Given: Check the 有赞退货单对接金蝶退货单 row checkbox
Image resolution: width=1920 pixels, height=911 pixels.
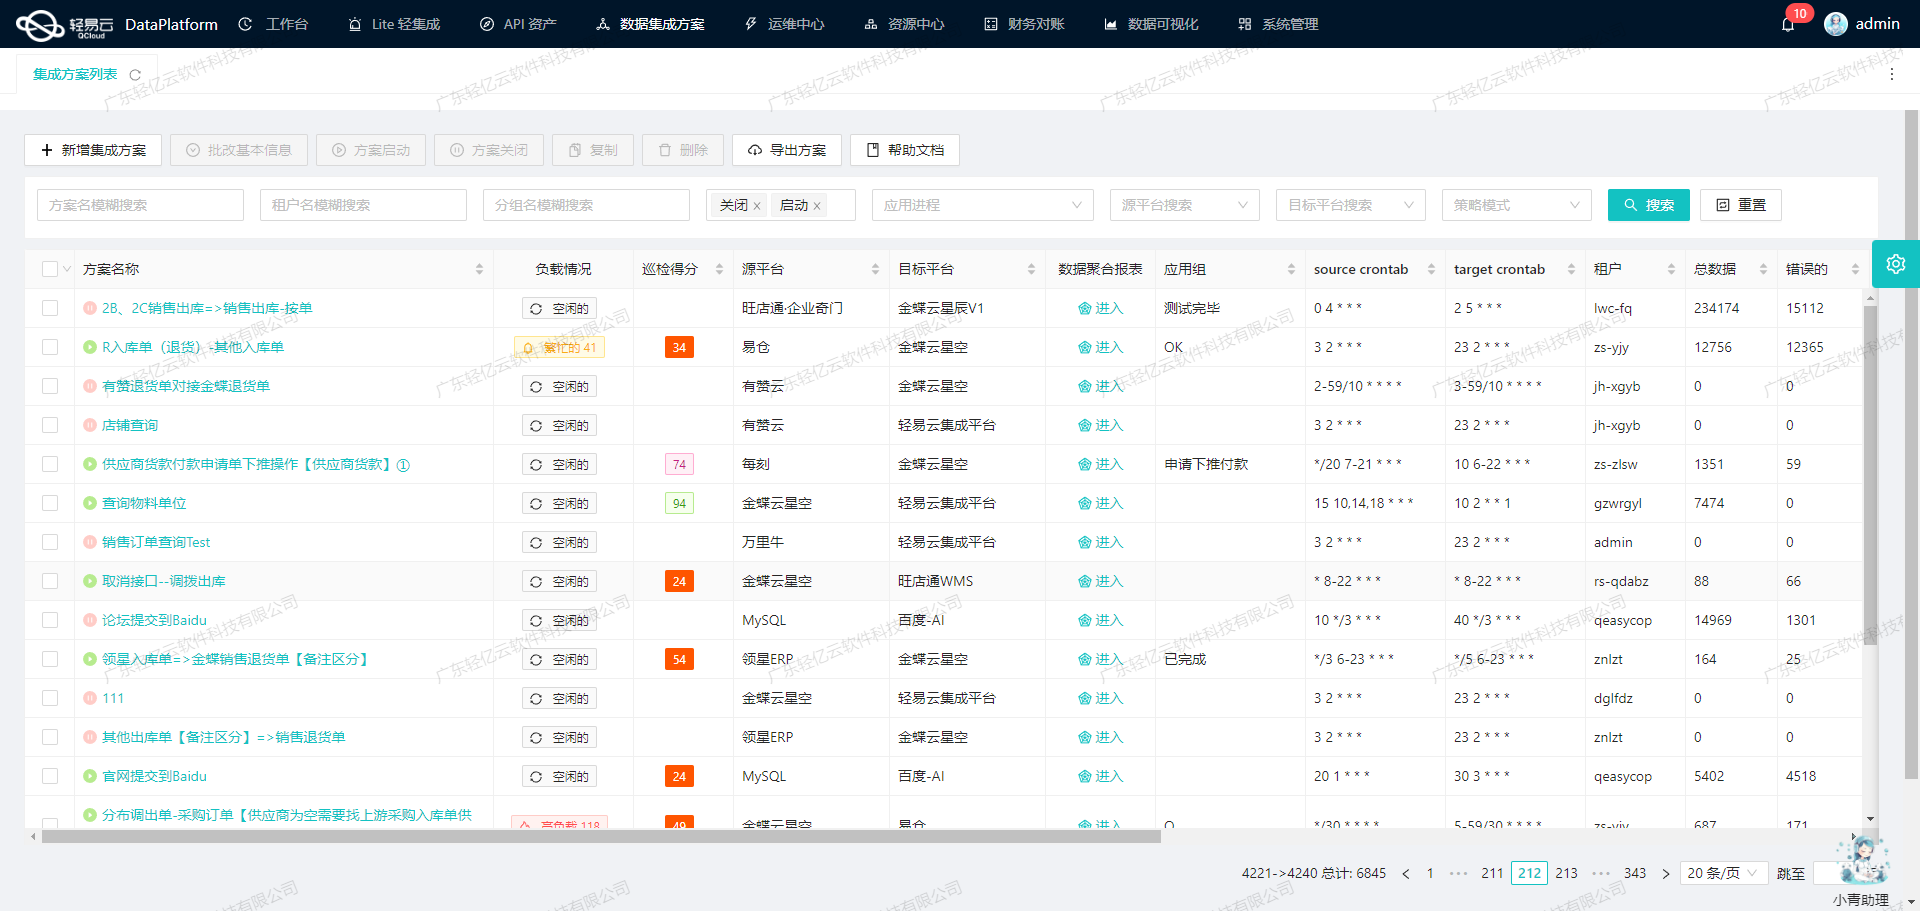Looking at the screenshot, I should click(50, 386).
